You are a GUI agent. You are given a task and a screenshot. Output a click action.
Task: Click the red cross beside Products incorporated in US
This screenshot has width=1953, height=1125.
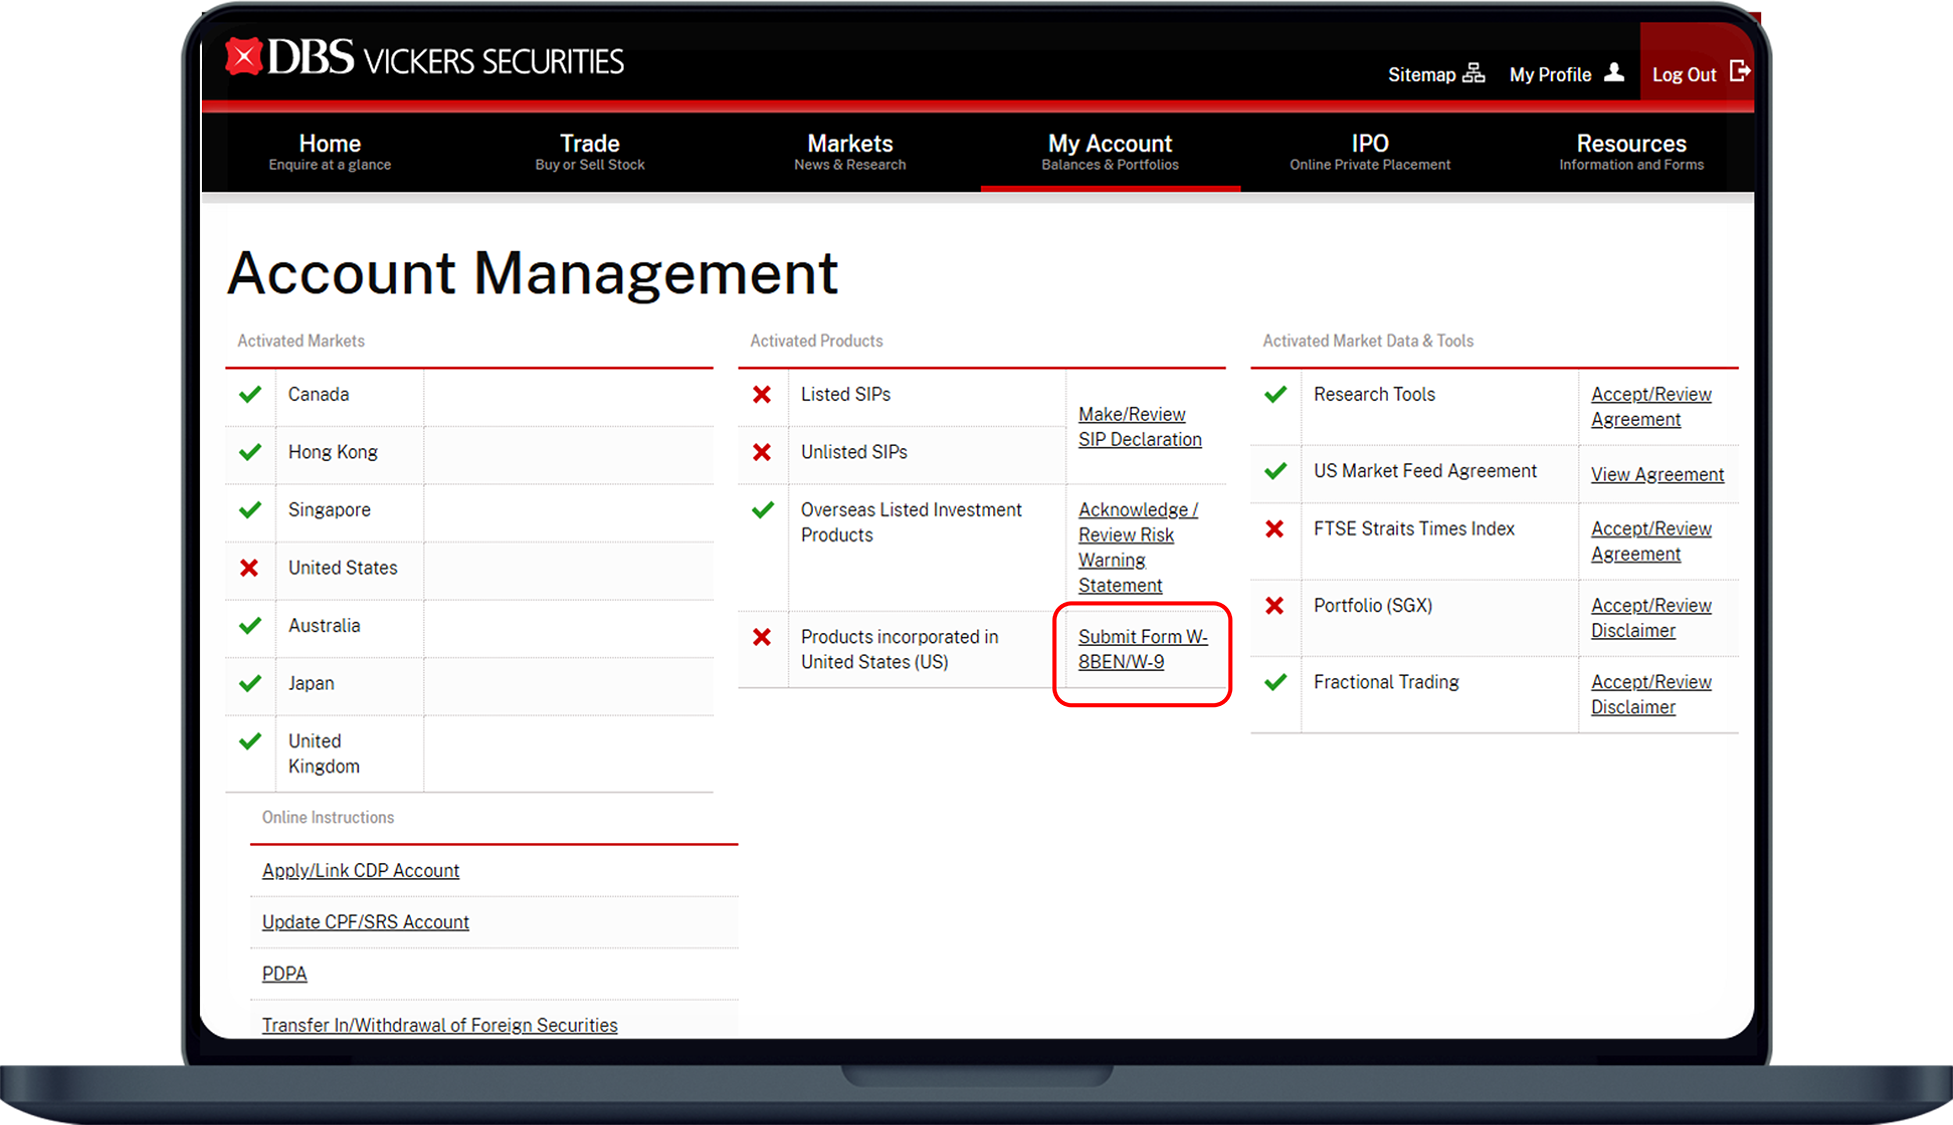tap(762, 637)
